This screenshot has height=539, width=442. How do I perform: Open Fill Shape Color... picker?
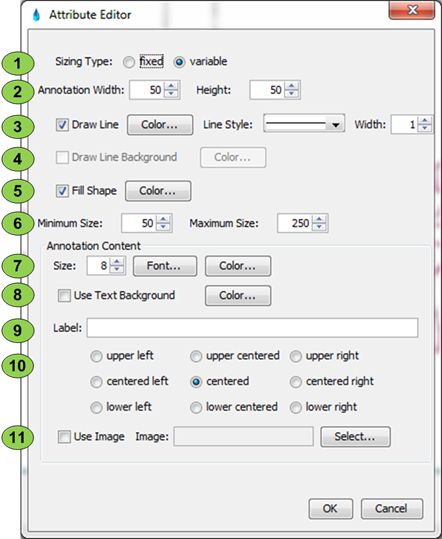click(158, 191)
